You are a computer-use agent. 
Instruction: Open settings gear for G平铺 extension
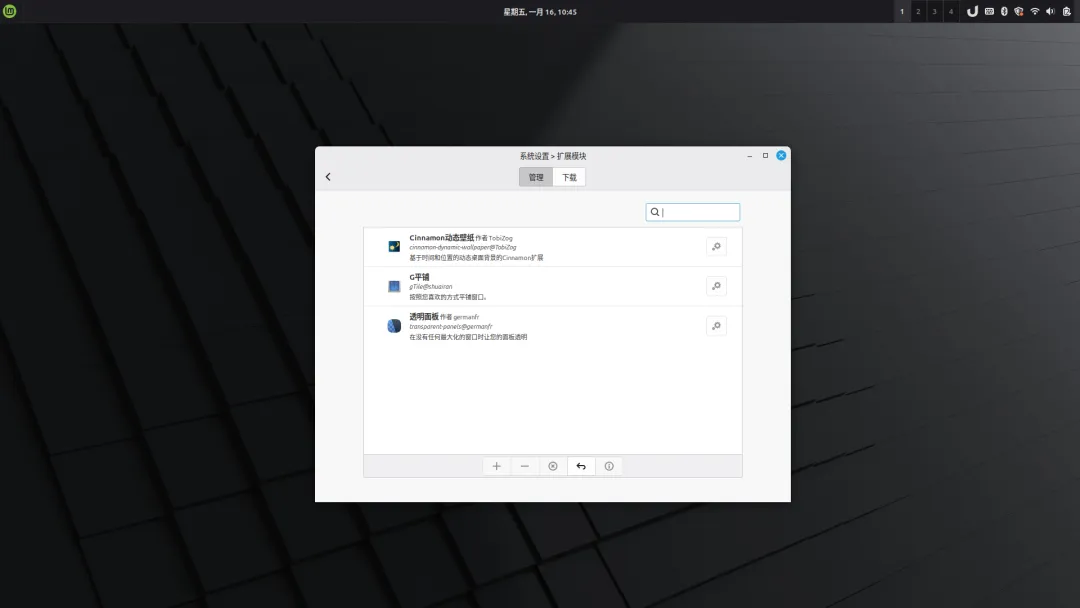click(x=716, y=286)
